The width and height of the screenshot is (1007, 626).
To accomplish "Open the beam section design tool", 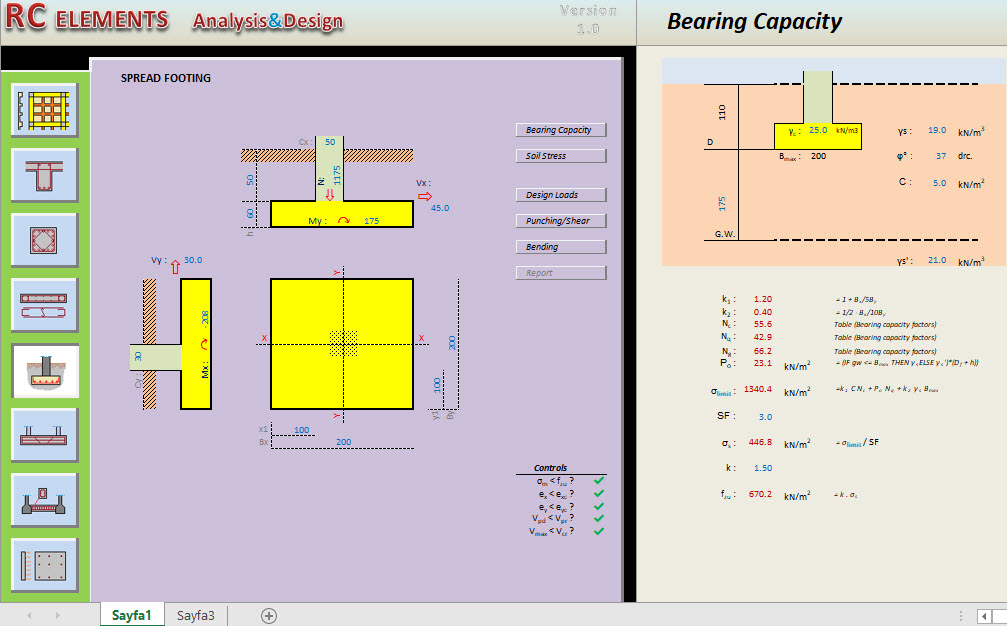I will pyautogui.click(x=45, y=174).
